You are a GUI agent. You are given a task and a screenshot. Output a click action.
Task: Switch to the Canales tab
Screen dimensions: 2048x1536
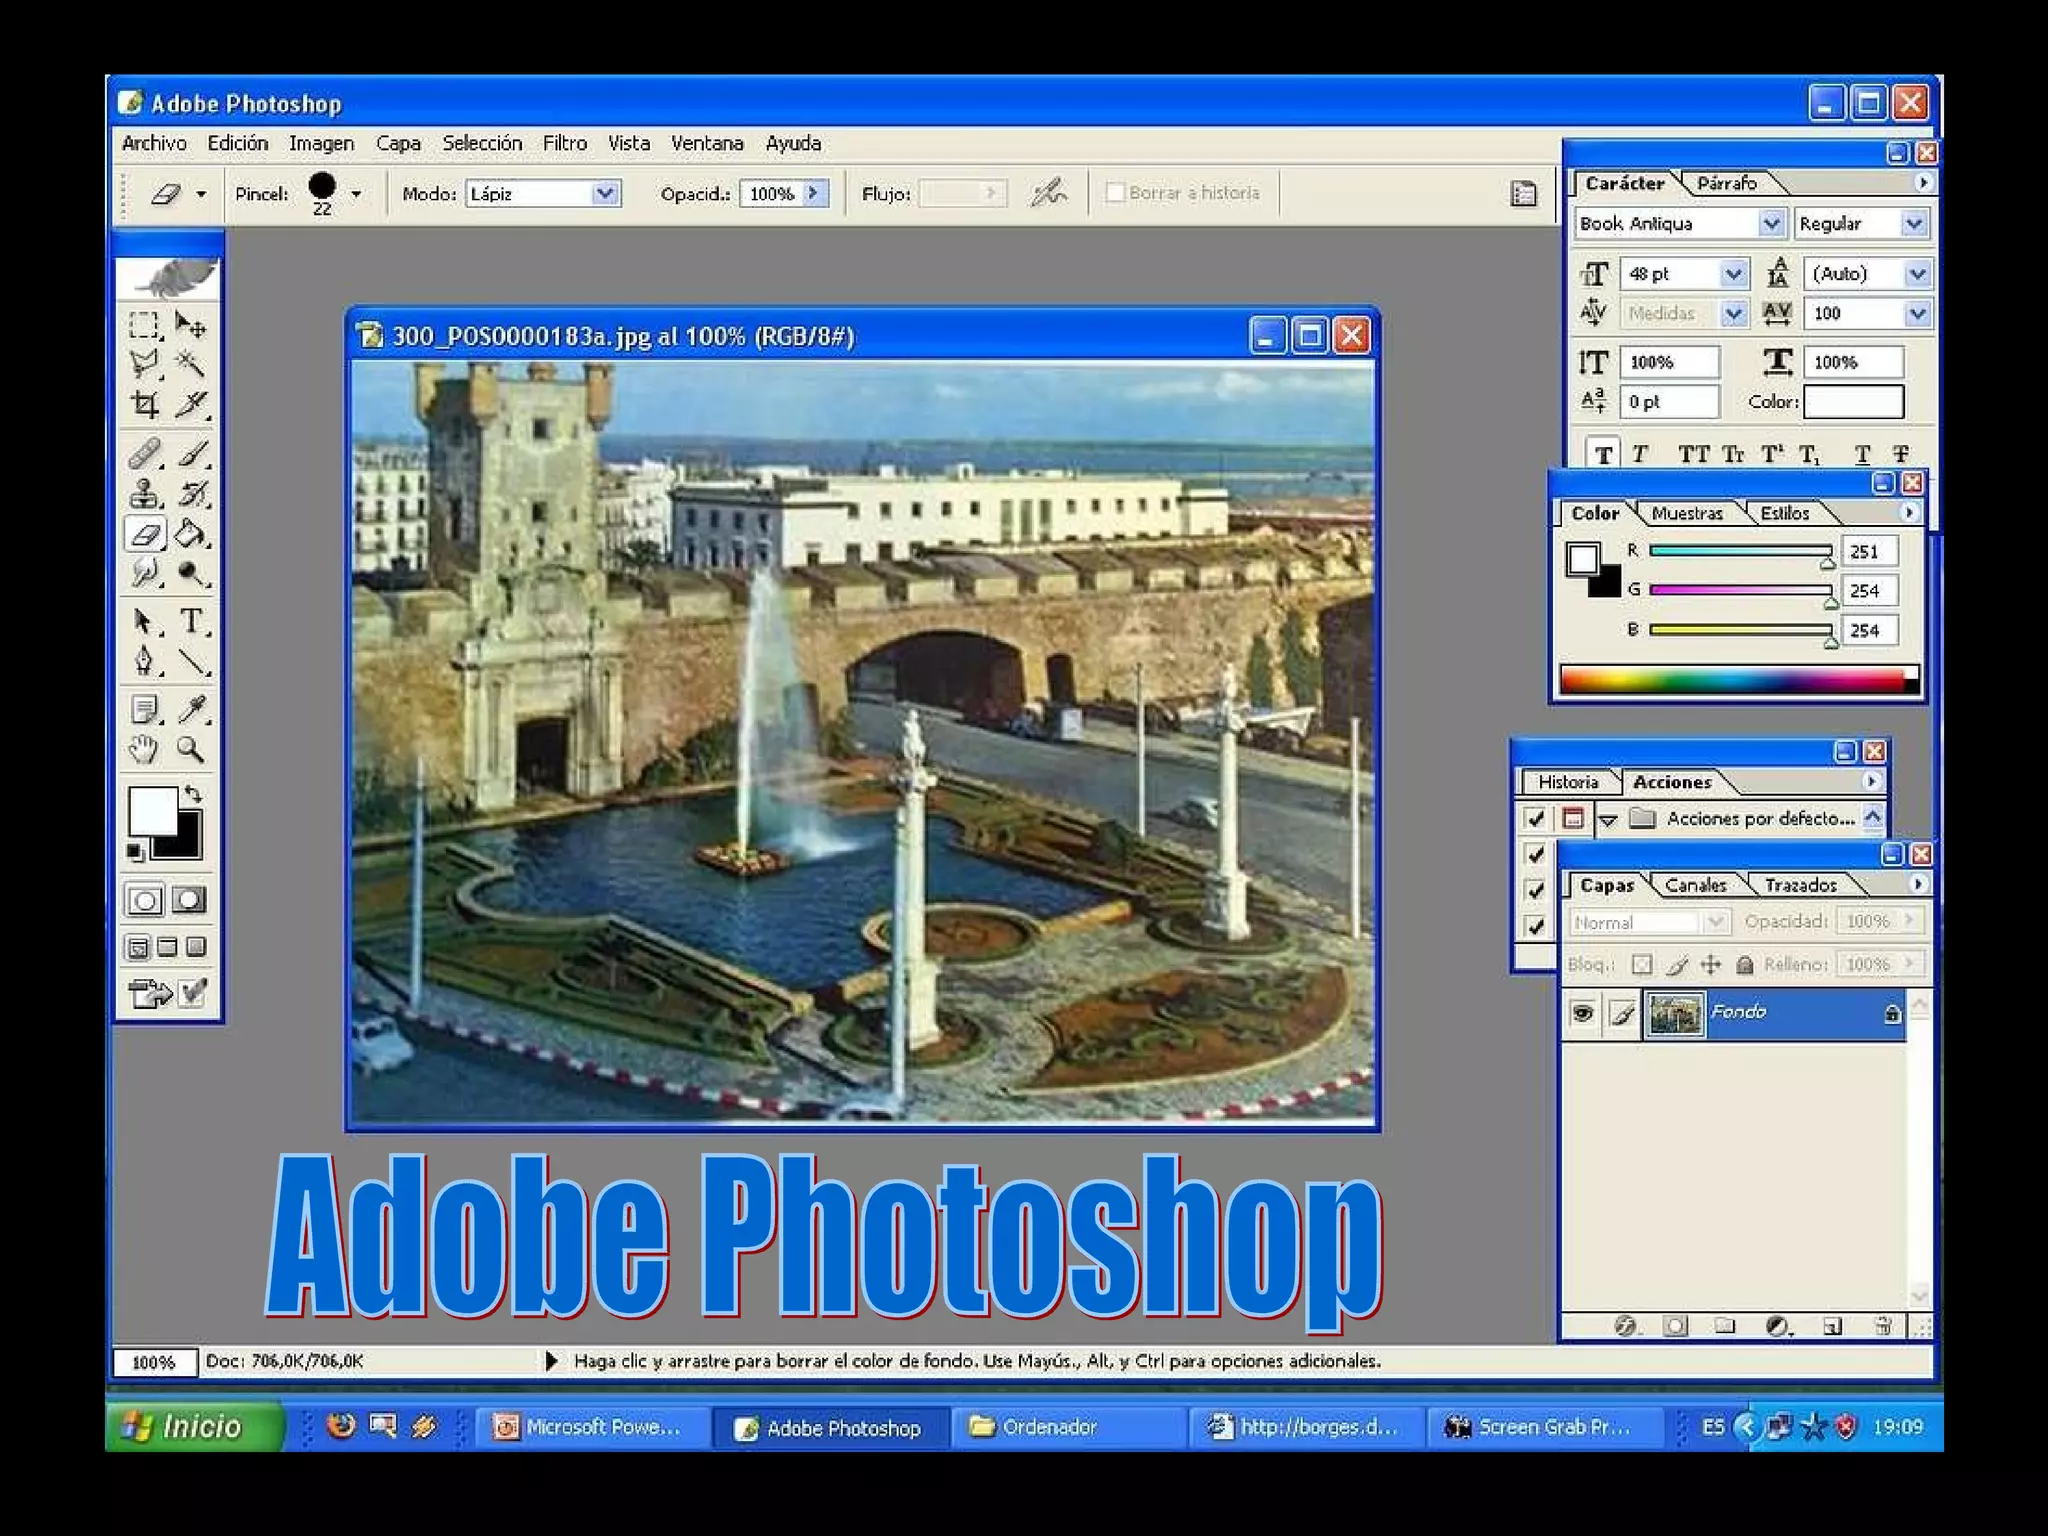(1695, 885)
